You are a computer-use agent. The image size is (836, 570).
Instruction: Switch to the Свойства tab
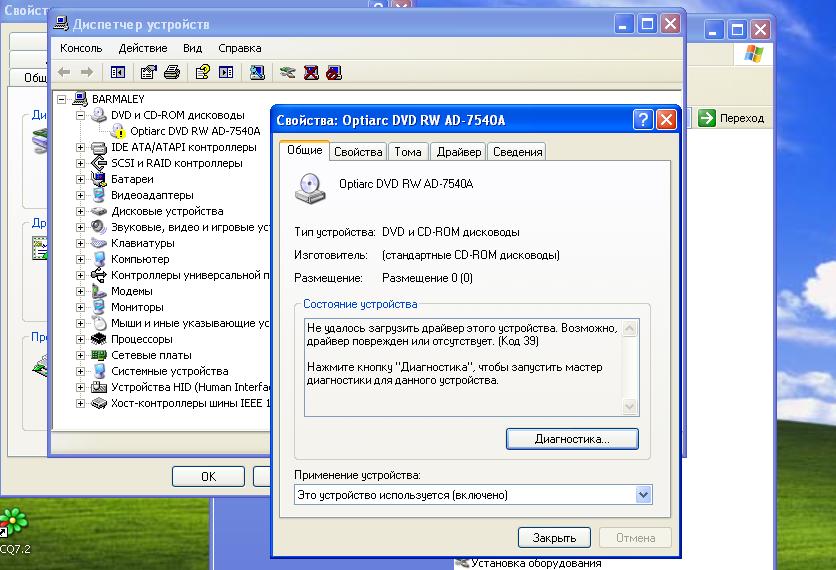point(358,152)
